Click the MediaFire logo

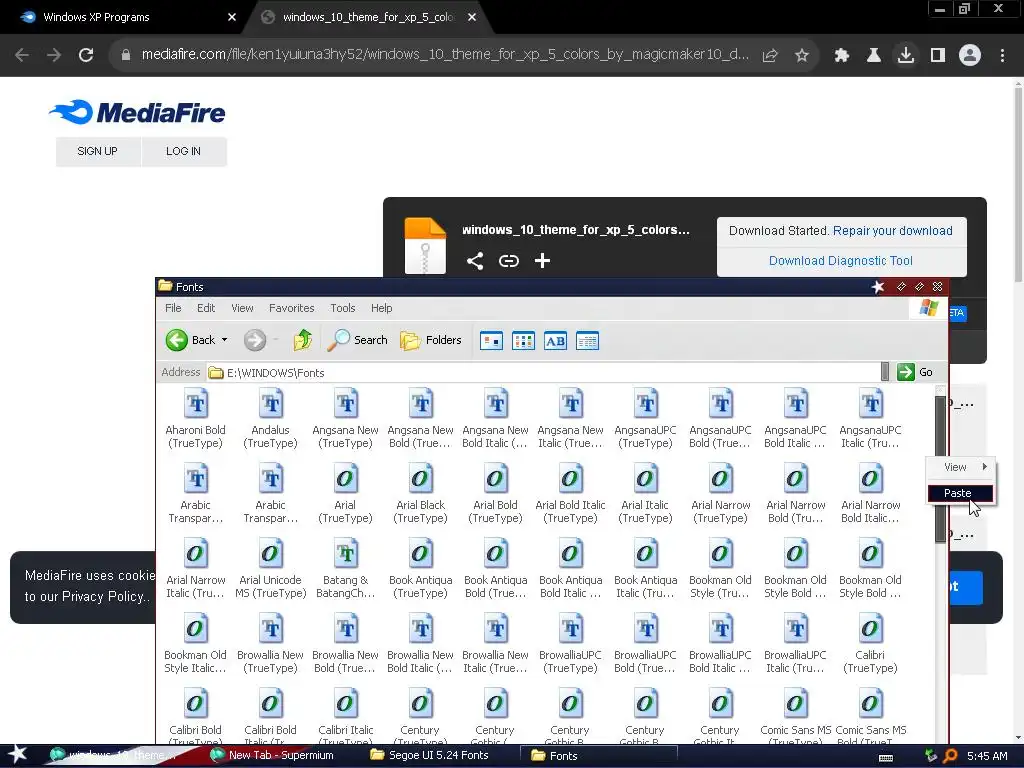[x=137, y=112]
